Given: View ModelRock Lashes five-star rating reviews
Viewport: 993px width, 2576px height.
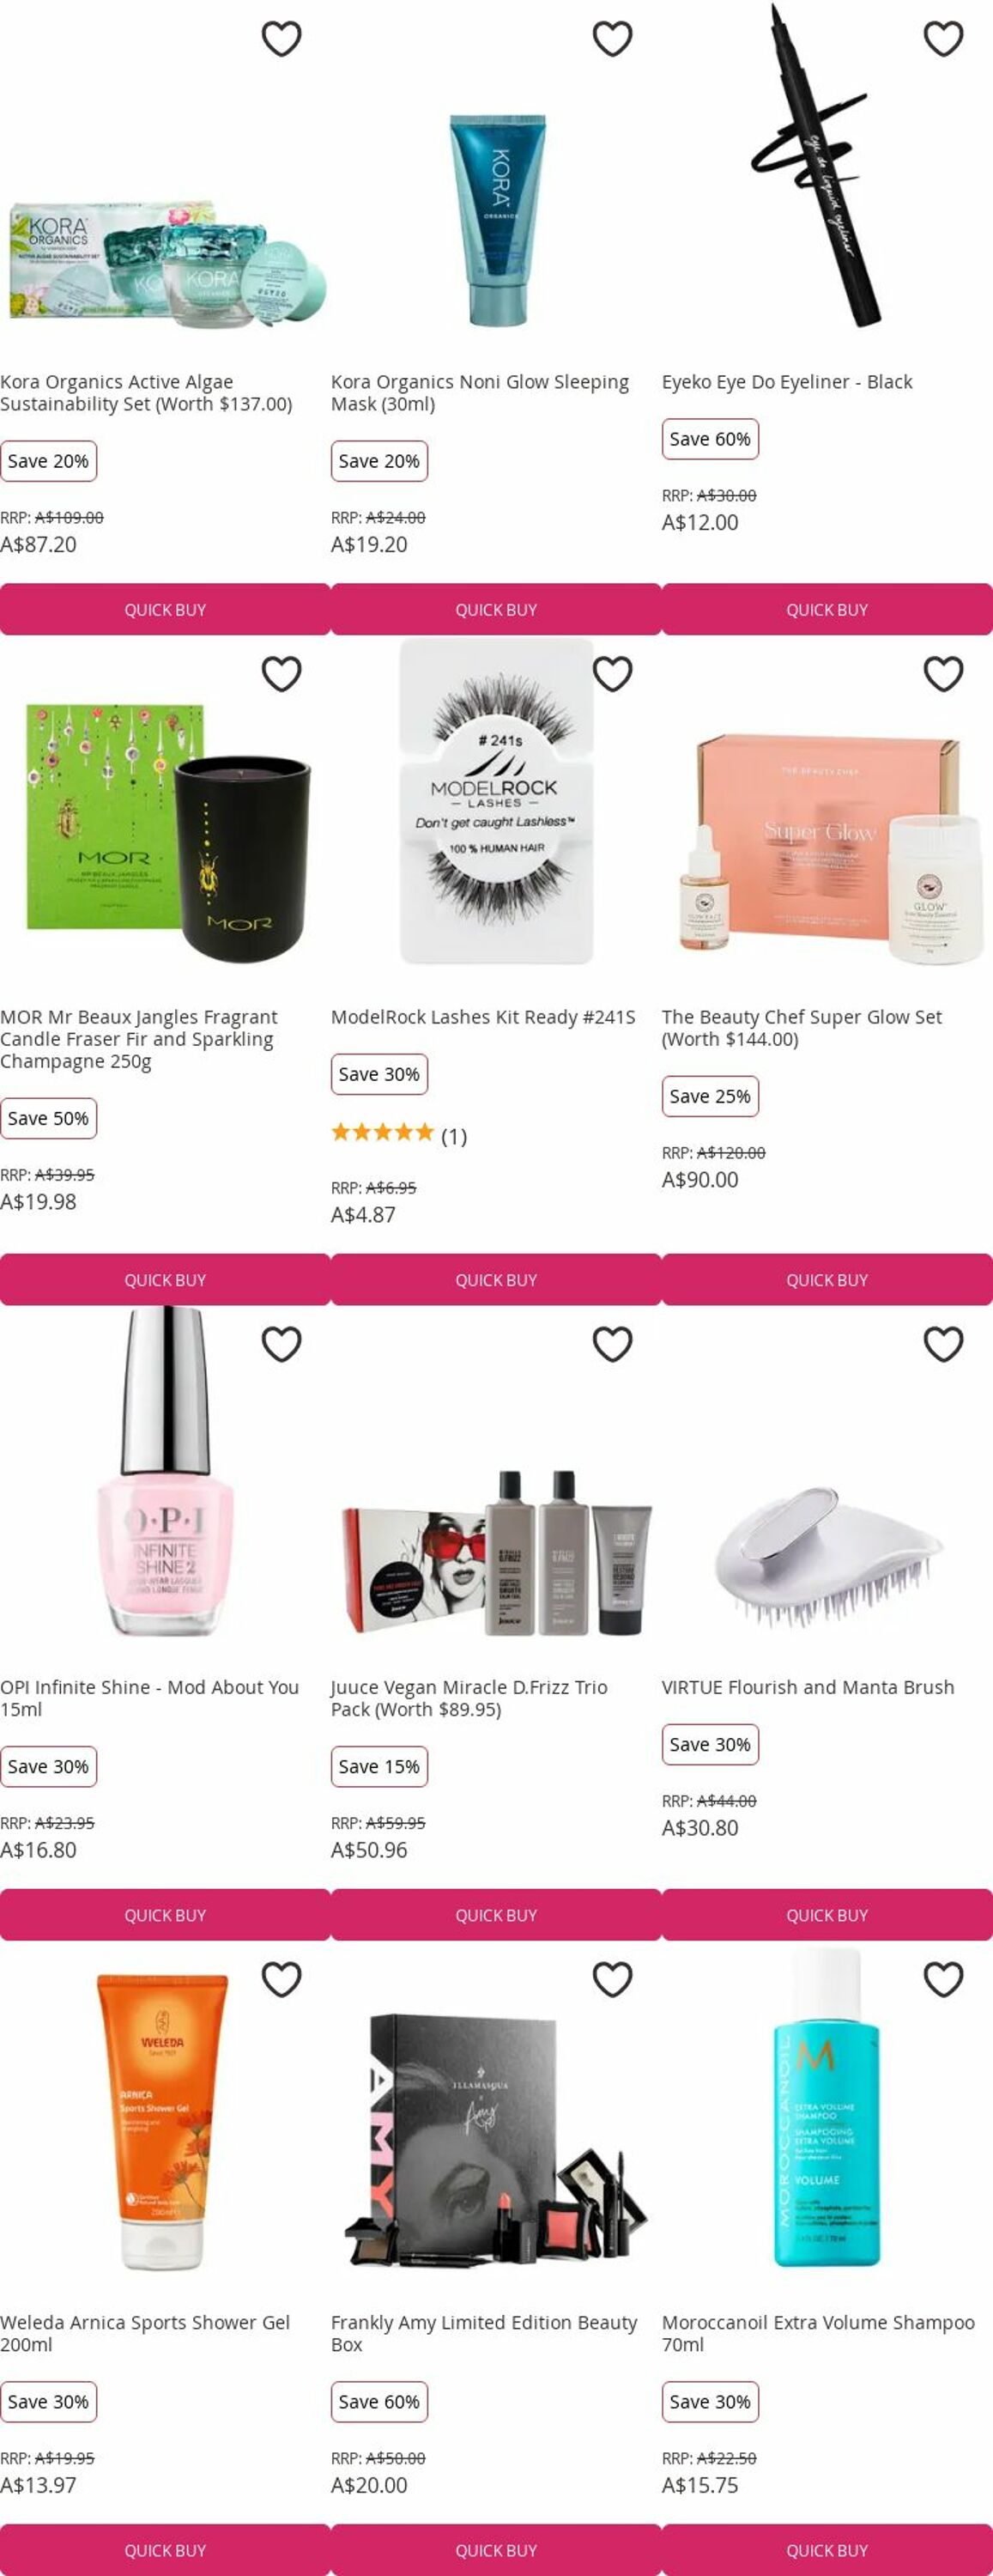Looking at the screenshot, I should coord(399,1134).
